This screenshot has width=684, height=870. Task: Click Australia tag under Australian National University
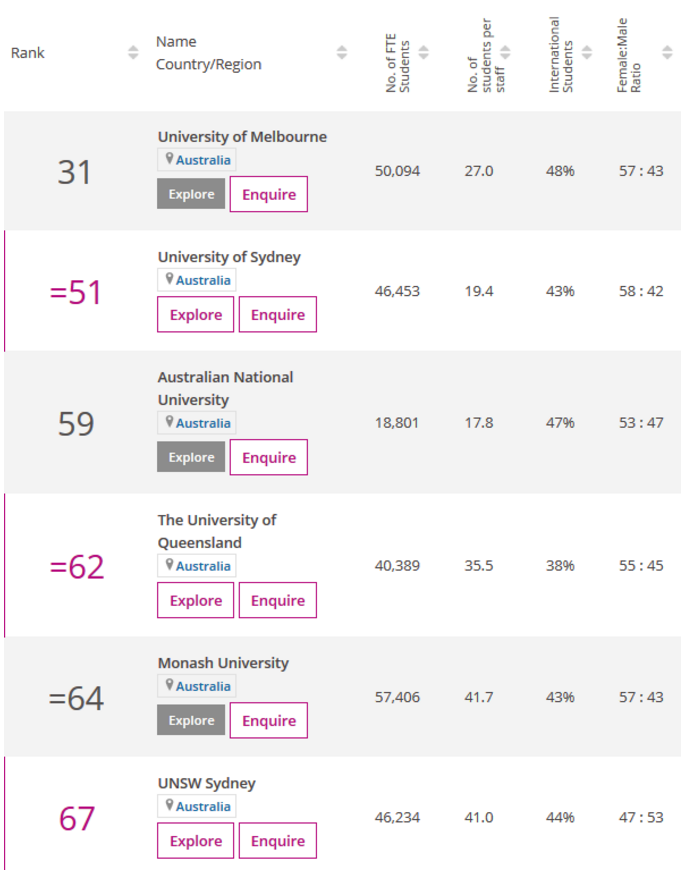(x=203, y=423)
